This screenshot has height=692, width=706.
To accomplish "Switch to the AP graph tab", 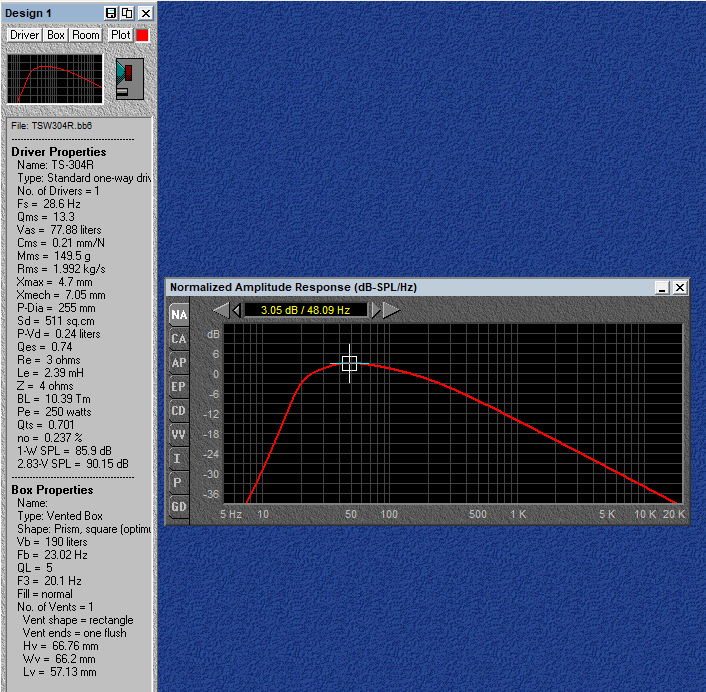I will 179,362.
